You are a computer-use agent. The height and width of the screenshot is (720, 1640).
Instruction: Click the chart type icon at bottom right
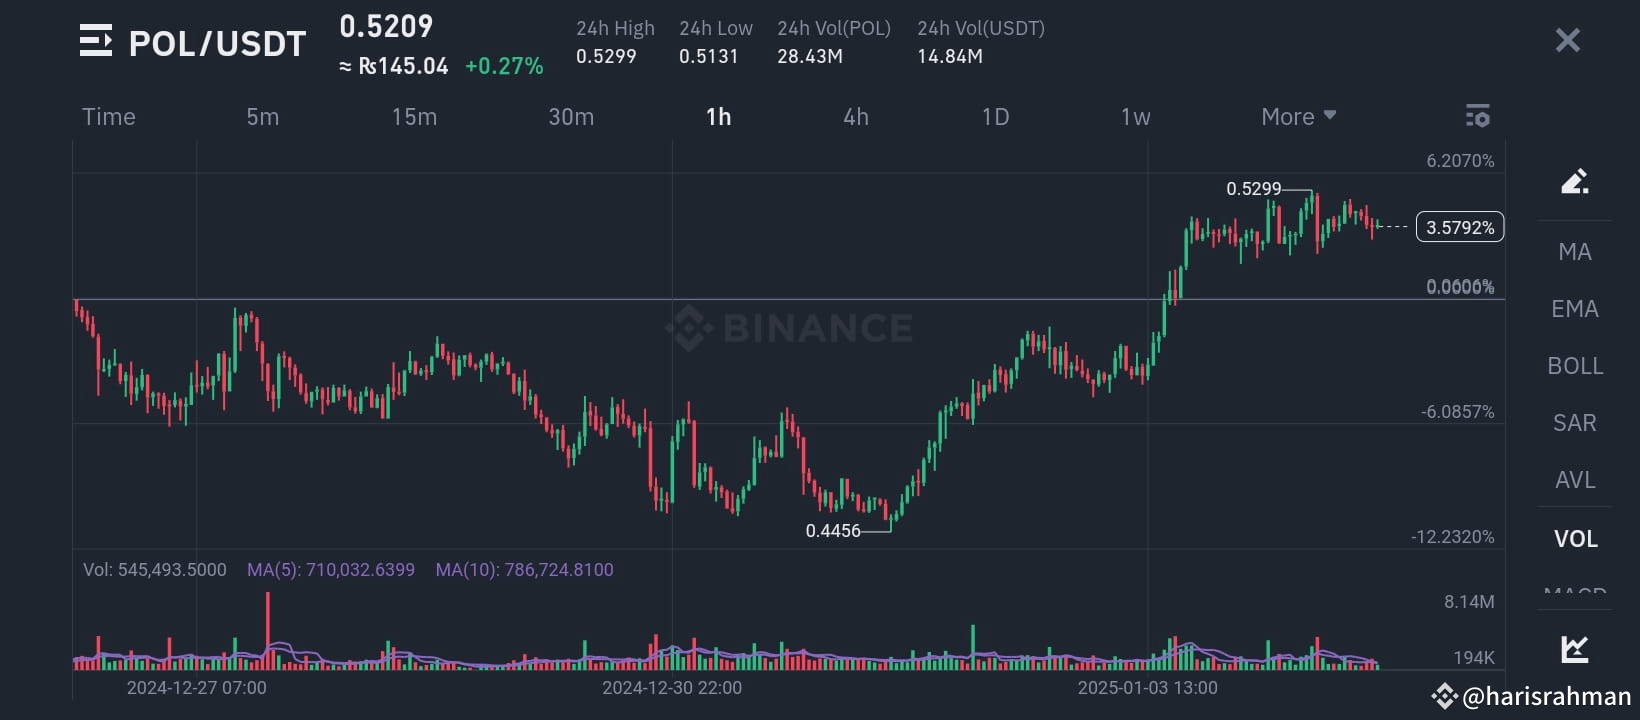click(x=1575, y=649)
